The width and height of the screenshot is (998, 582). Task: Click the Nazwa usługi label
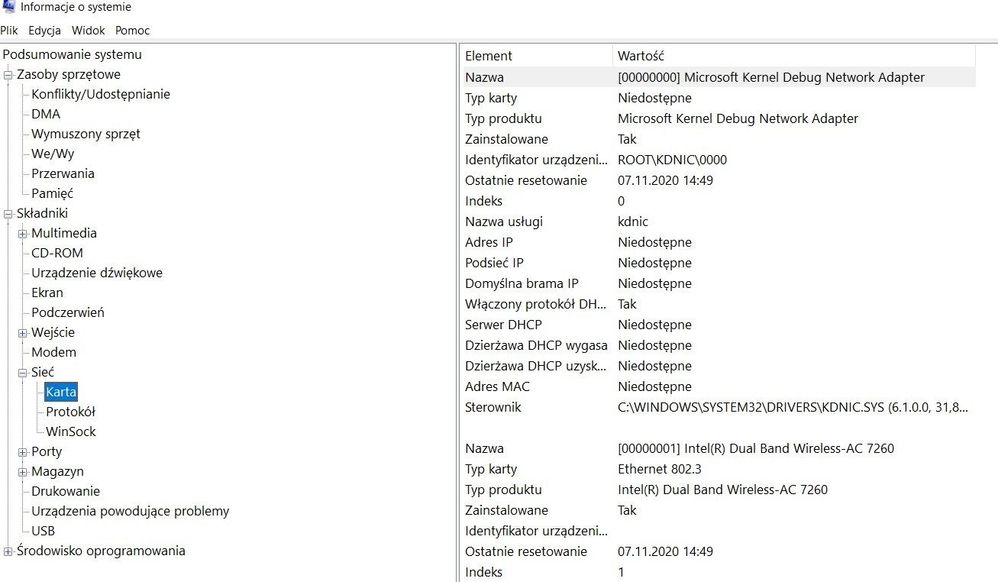[503, 222]
